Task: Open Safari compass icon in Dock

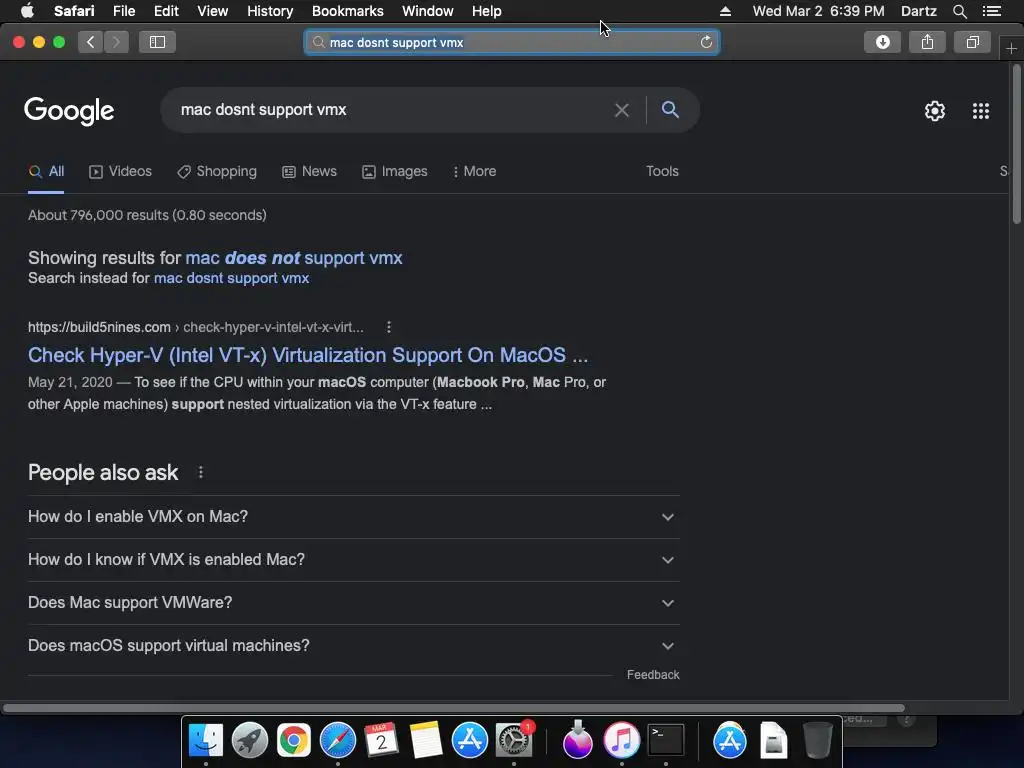Action: pos(338,741)
